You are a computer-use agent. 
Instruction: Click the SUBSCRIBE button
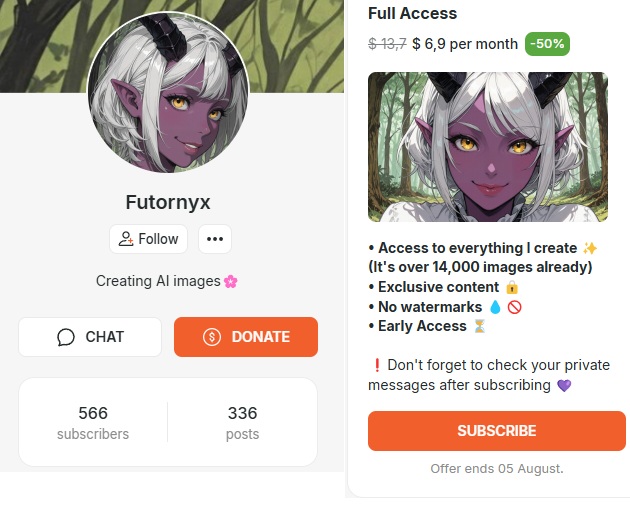[497, 431]
